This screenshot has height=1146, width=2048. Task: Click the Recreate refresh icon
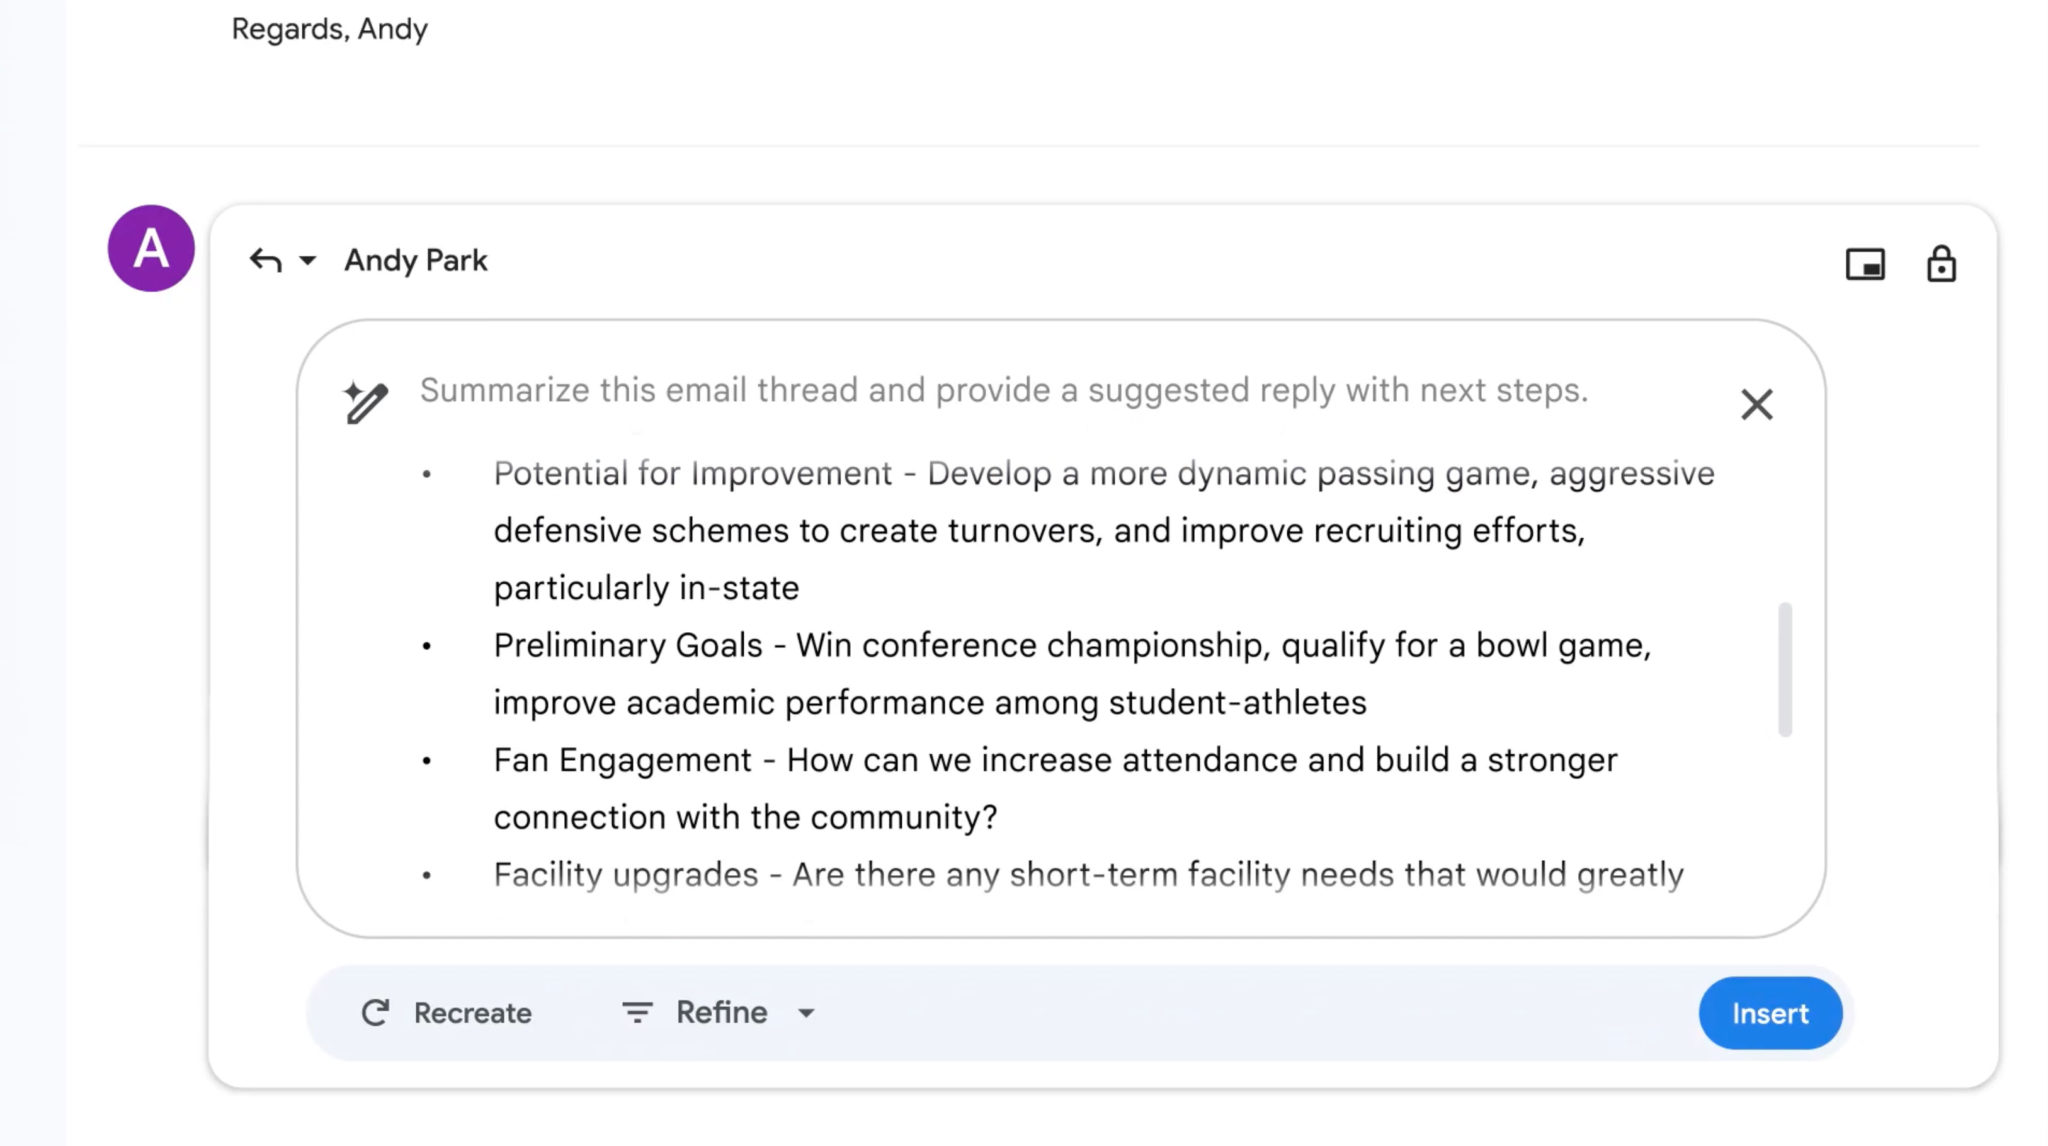click(374, 1012)
